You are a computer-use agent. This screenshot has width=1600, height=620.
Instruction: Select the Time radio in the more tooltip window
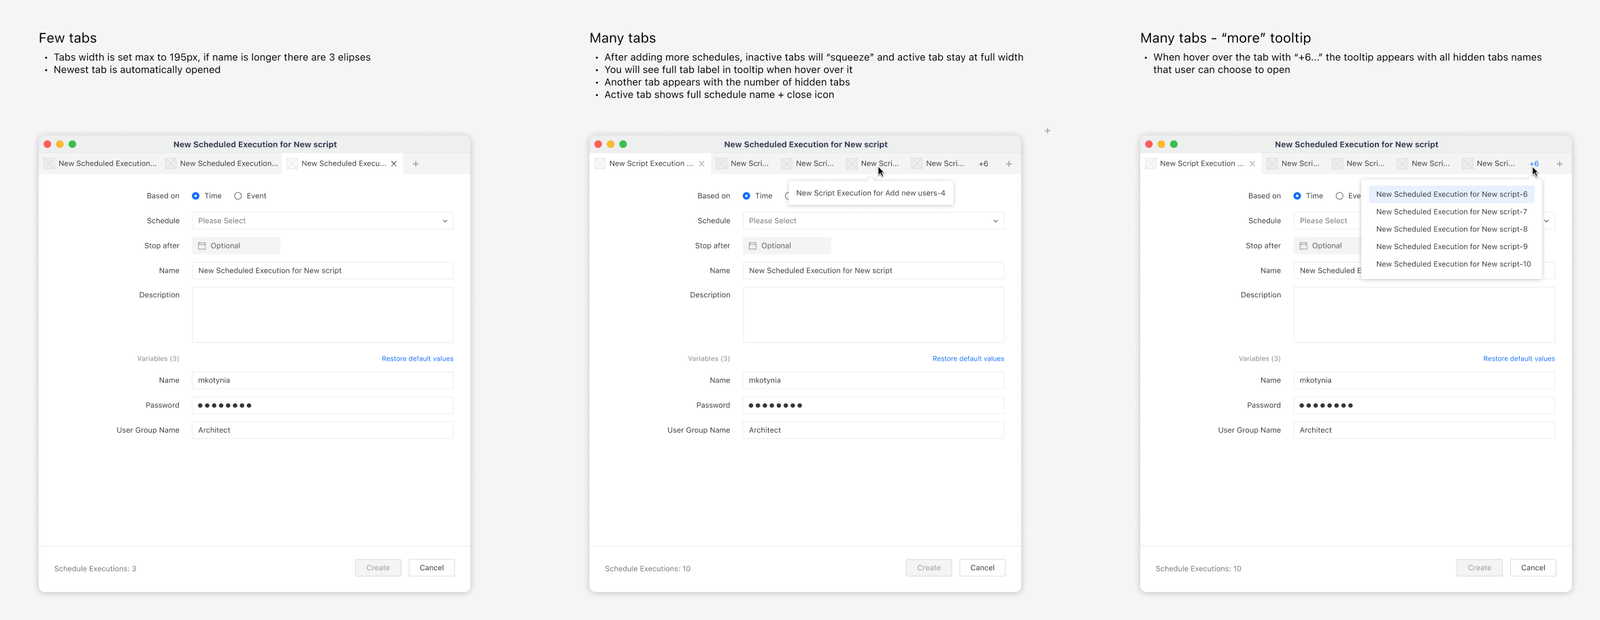pos(1297,196)
